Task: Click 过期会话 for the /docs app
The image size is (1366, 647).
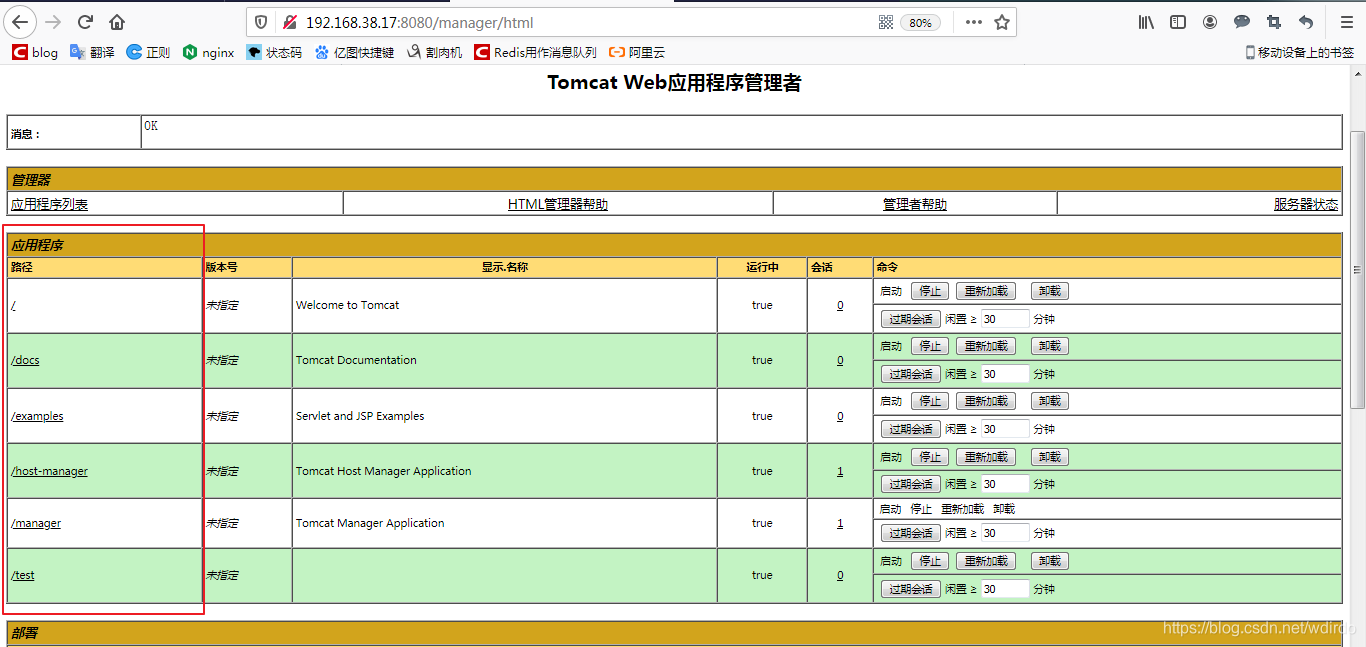Action: click(911, 374)
